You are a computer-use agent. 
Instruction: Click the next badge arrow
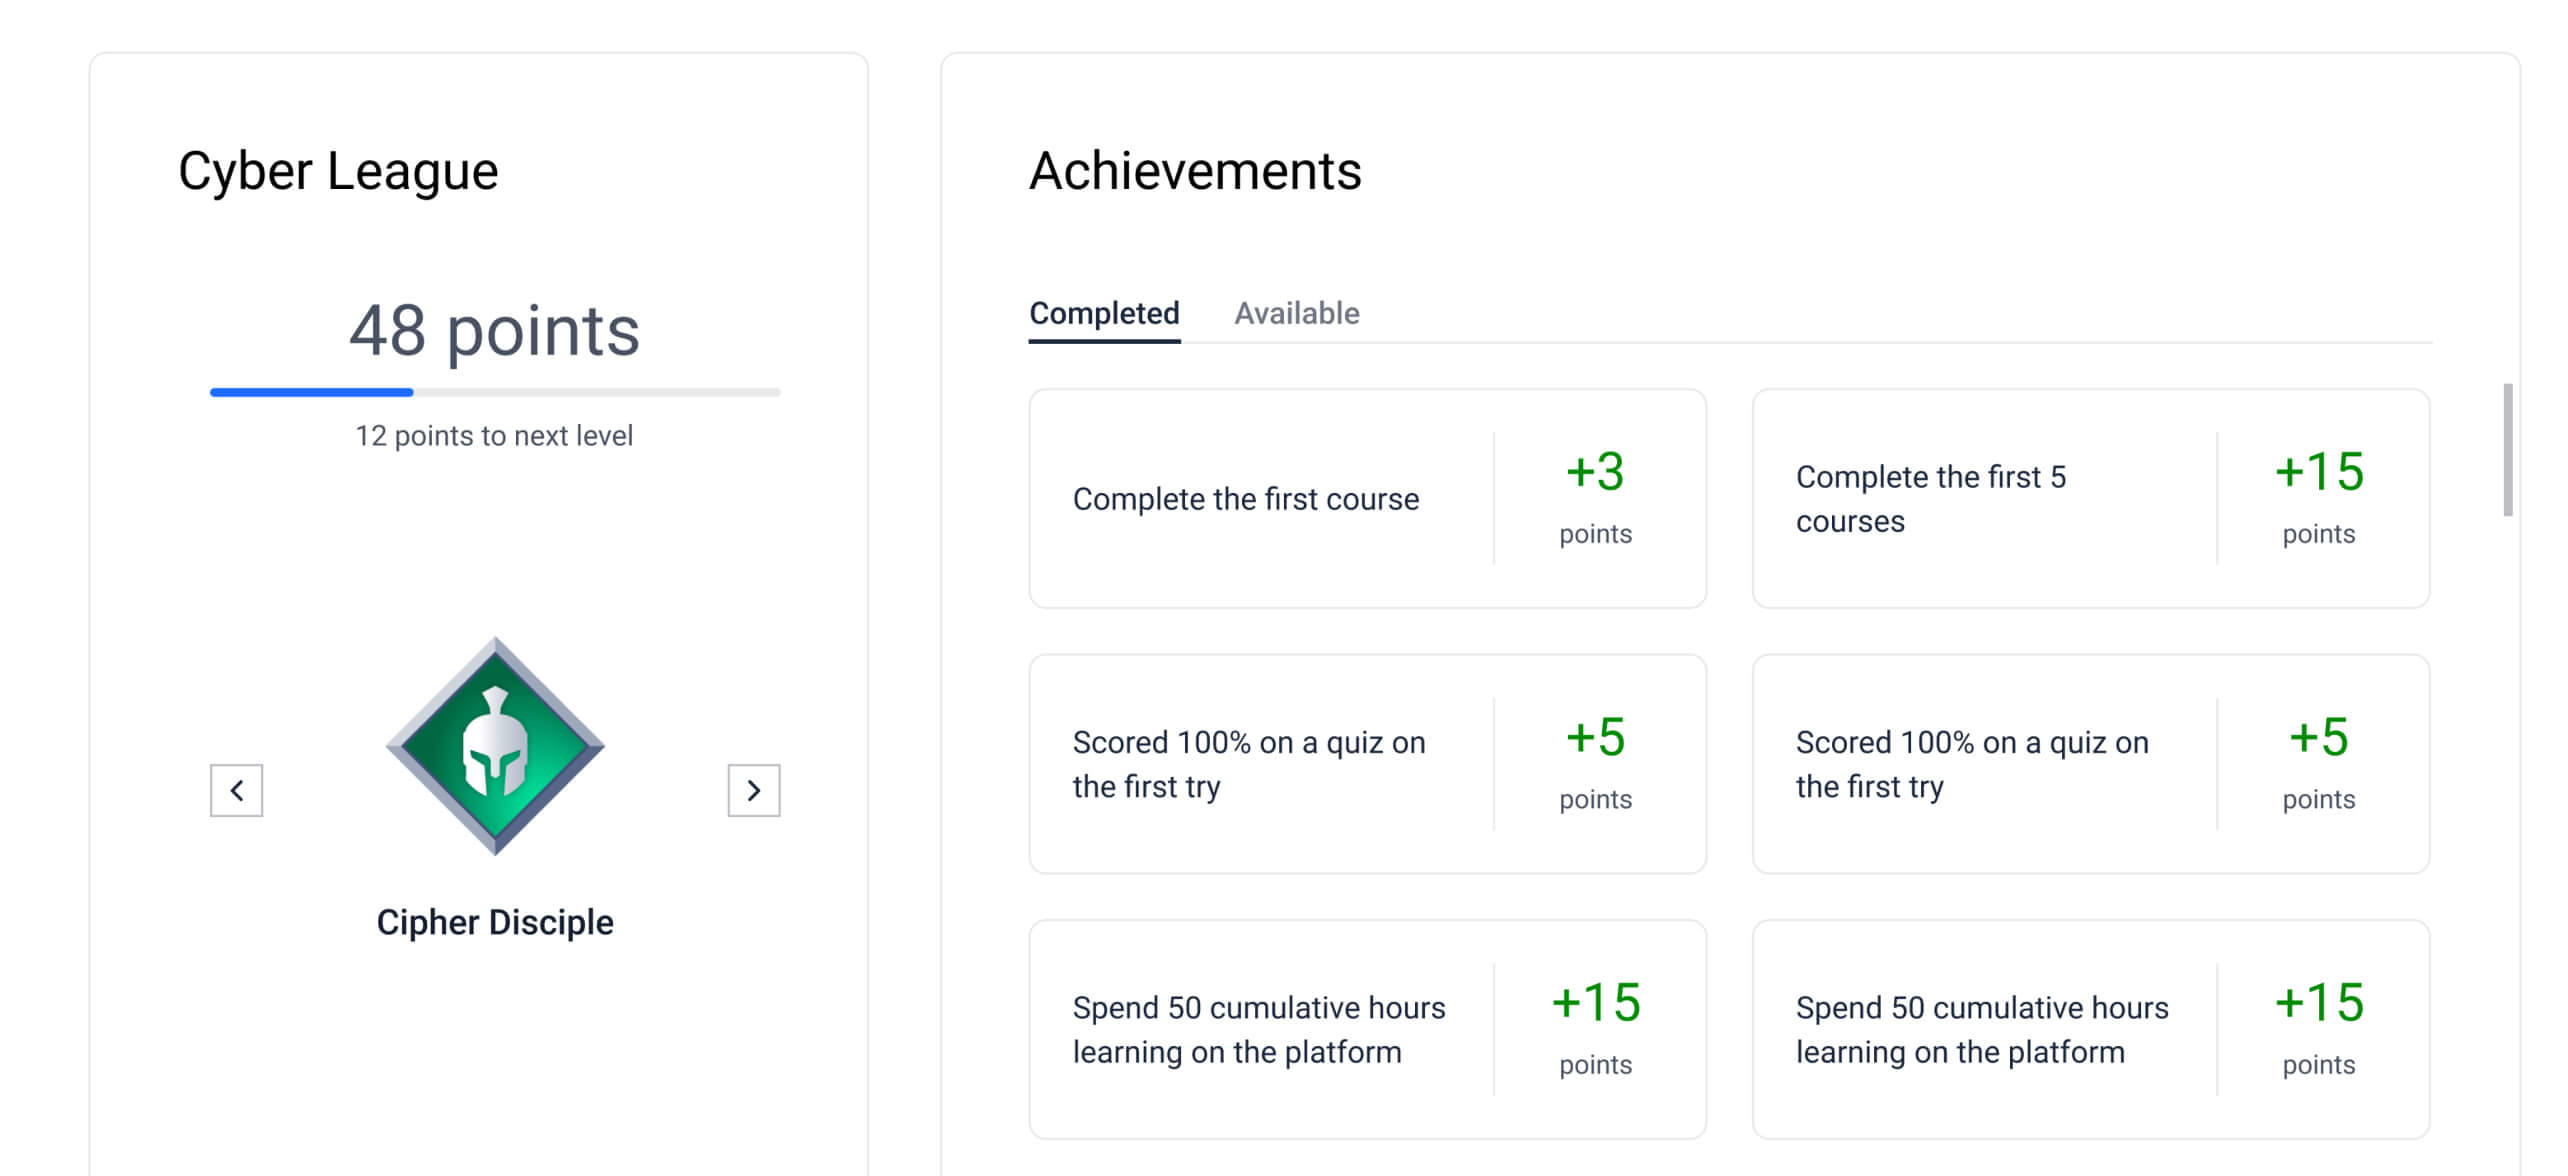[753, 790]
